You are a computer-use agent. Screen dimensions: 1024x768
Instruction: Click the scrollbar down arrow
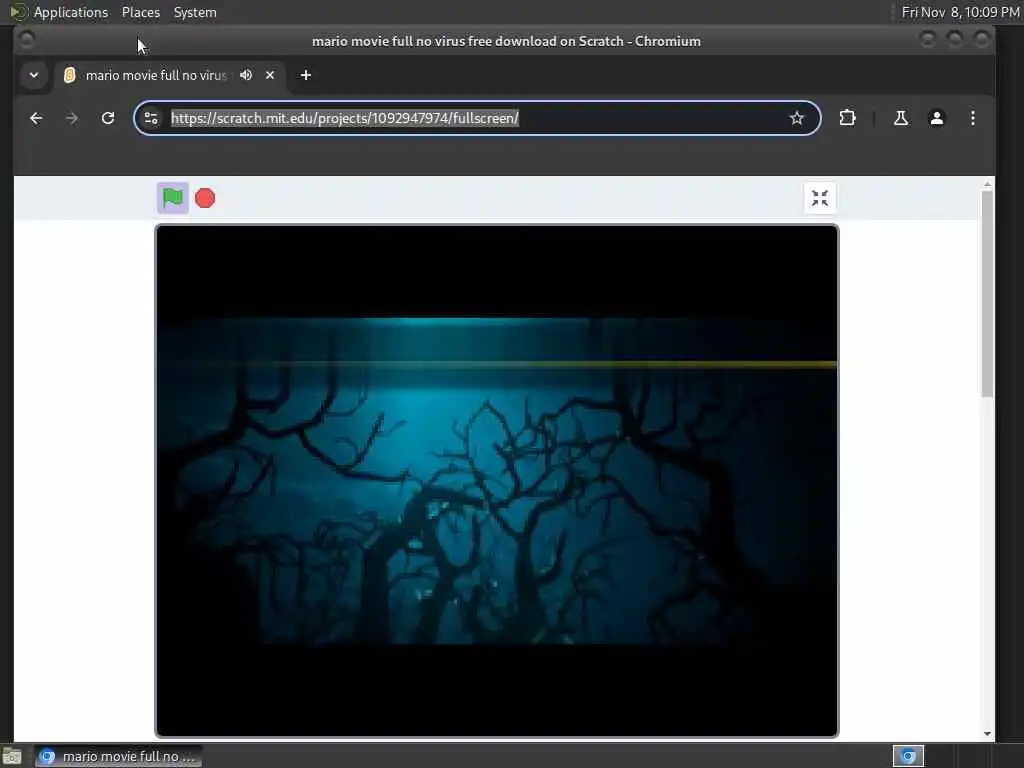coord(987,733)
